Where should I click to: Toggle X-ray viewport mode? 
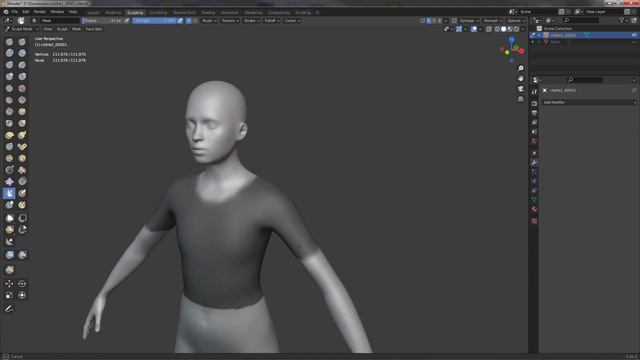(x=489, y=29)
